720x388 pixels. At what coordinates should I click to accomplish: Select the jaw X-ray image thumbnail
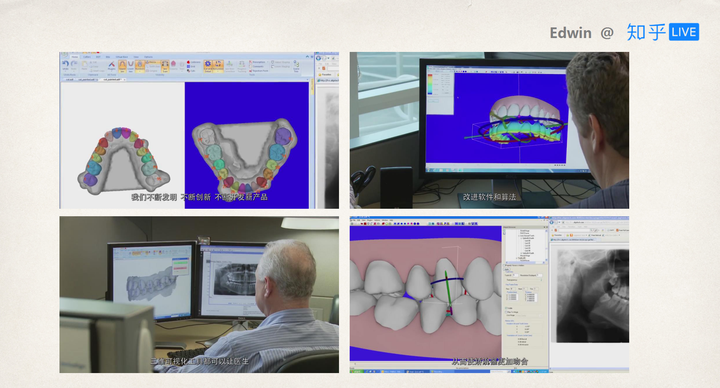pyautogui.click(x=592, y=296)
